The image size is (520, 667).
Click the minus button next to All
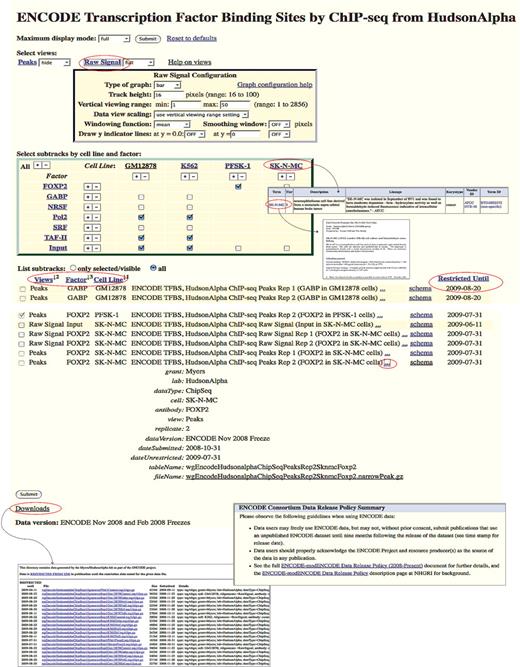(46, 165)
